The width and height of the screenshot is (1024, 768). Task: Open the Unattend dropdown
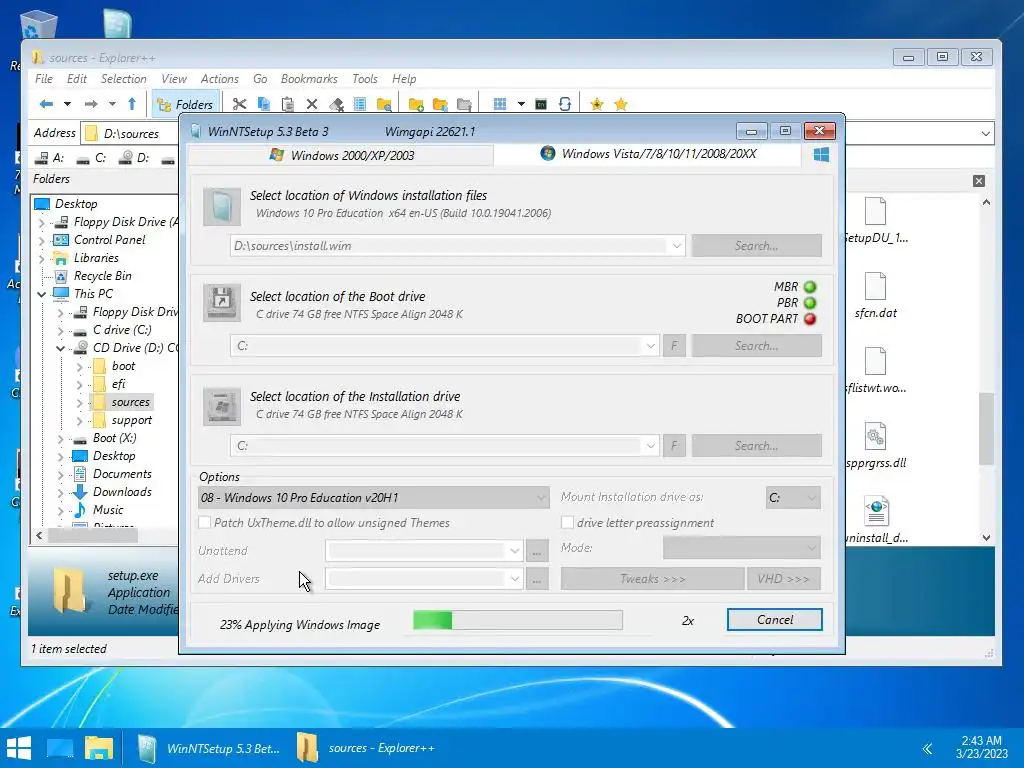(x=515, y=551)
